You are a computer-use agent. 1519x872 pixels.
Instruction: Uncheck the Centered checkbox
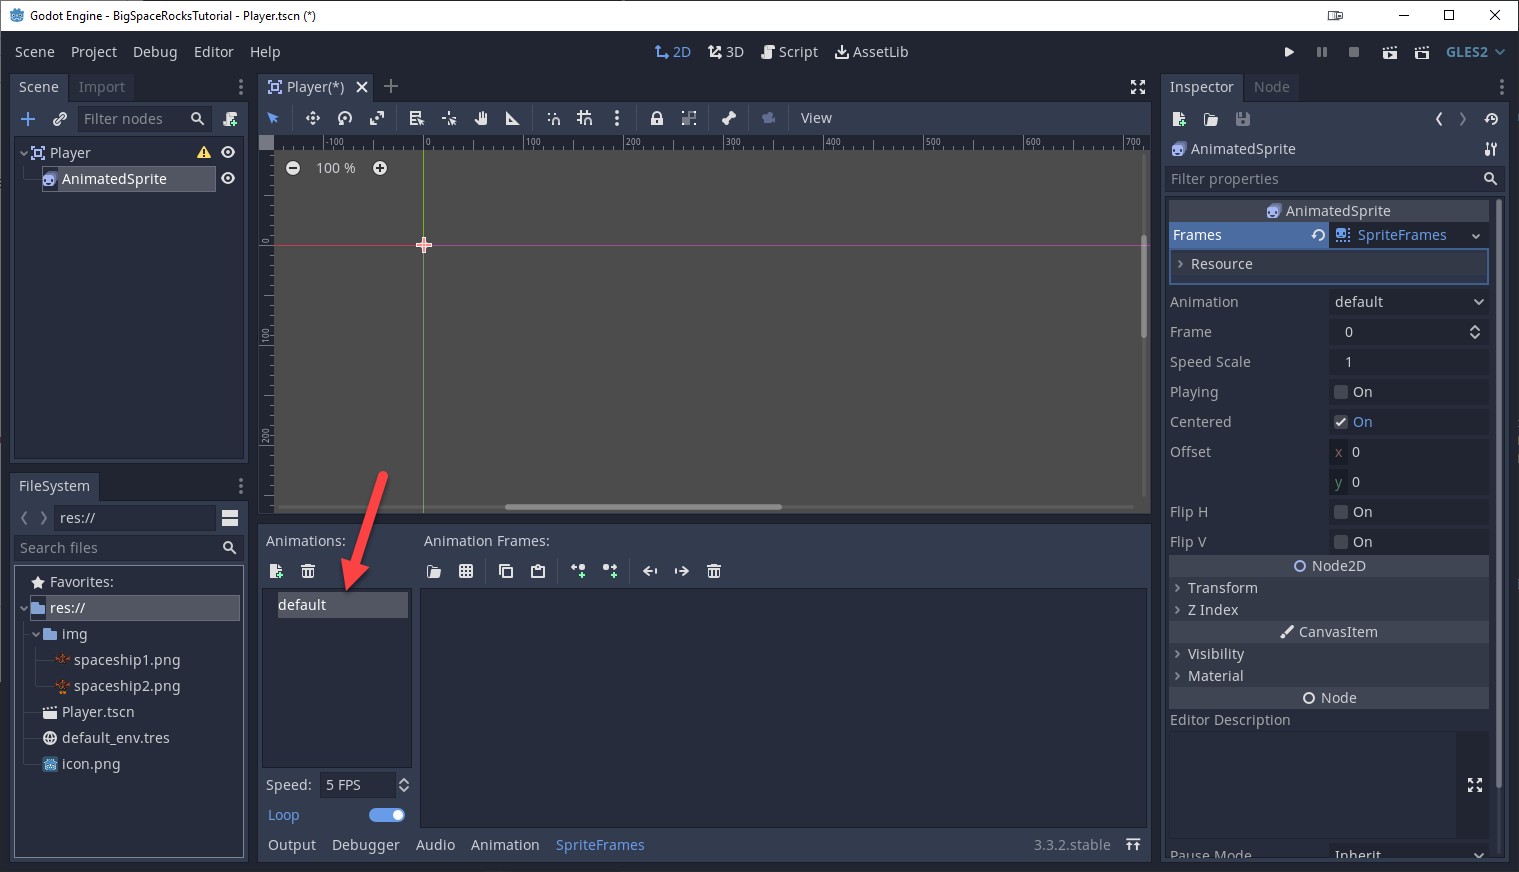(x=1341, y=422)
